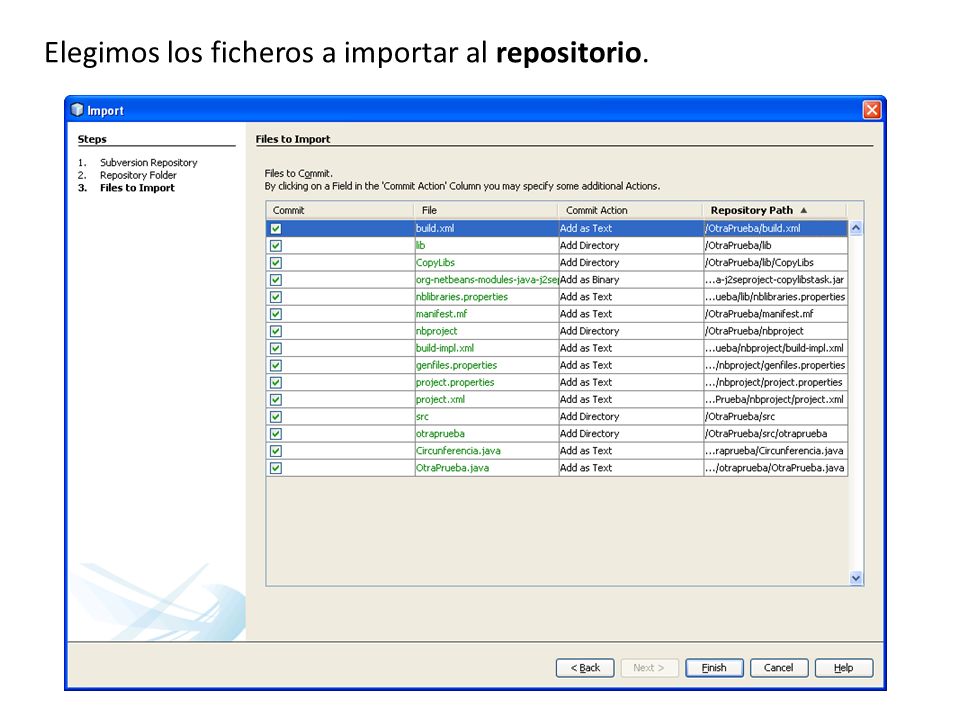Open Commit Action for nblibraries.properties
The height and width of the screenshot is (720, 960).
tap(631, 297)
